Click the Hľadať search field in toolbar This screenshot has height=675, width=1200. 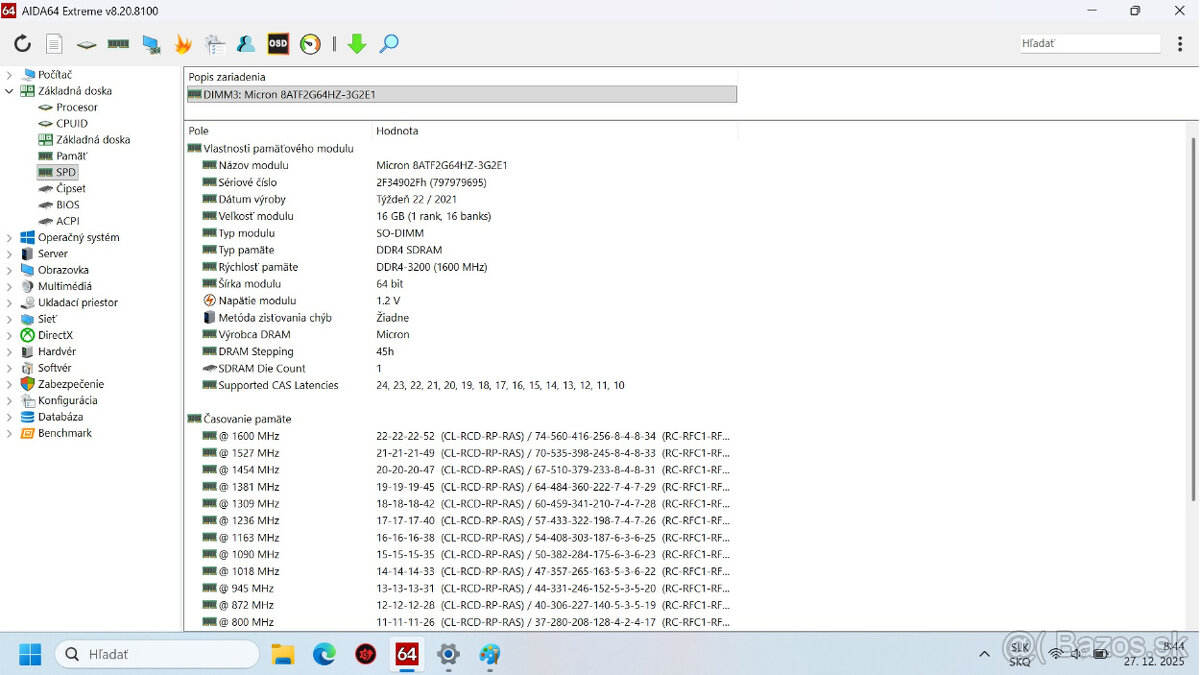tap(1088, 44)
